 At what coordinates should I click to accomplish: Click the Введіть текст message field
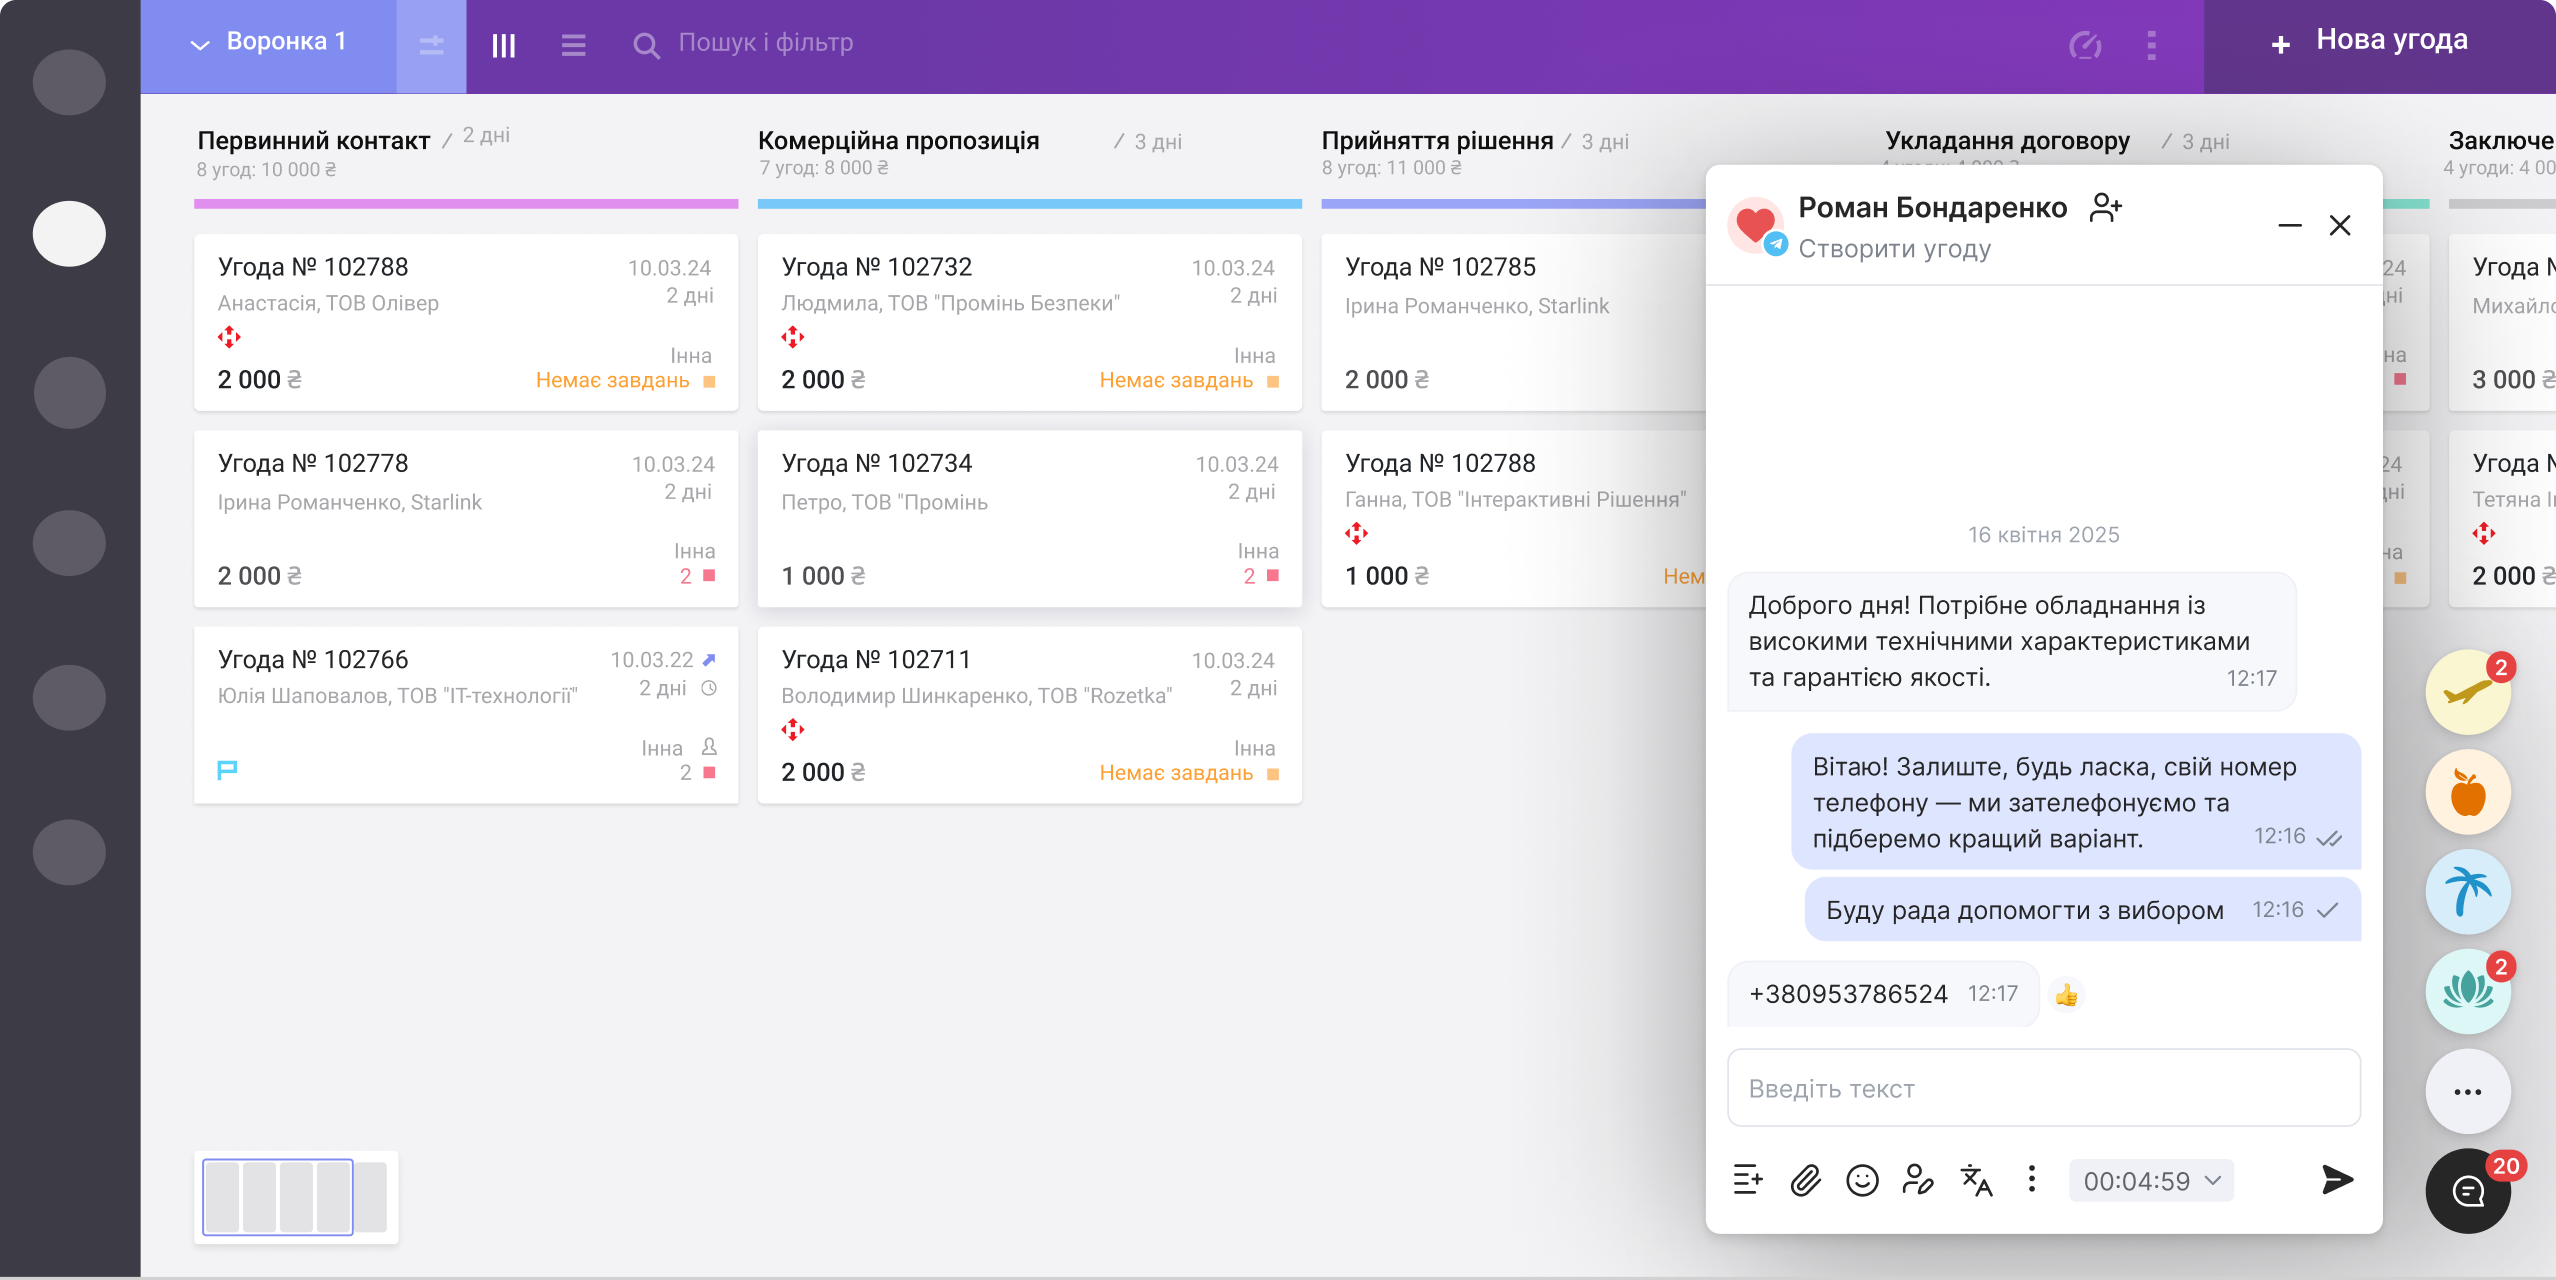(x=2043, y=1088)
